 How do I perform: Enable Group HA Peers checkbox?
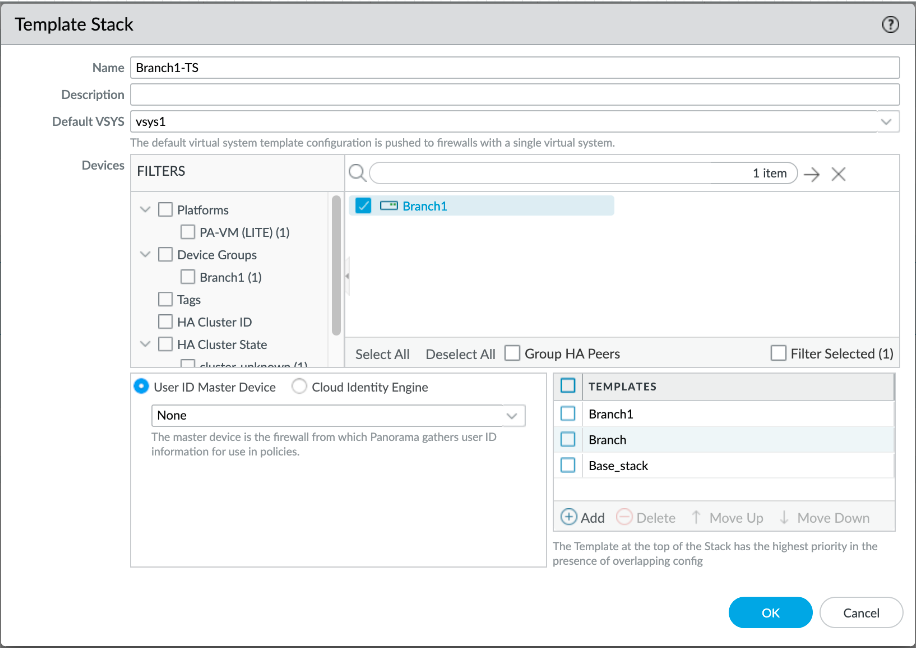(512, 353)
